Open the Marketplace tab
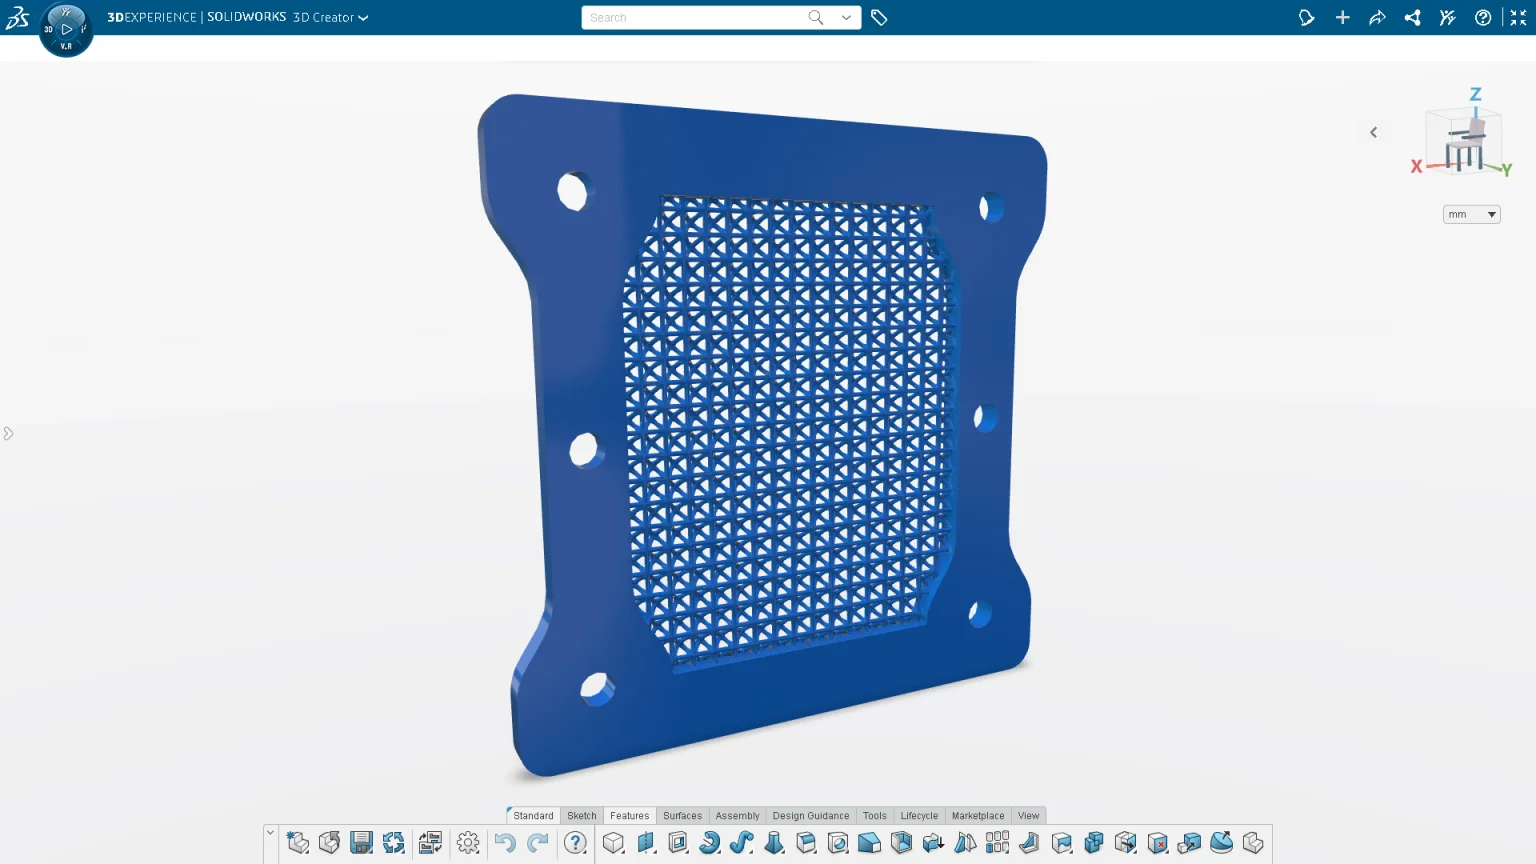 [978, 816]
